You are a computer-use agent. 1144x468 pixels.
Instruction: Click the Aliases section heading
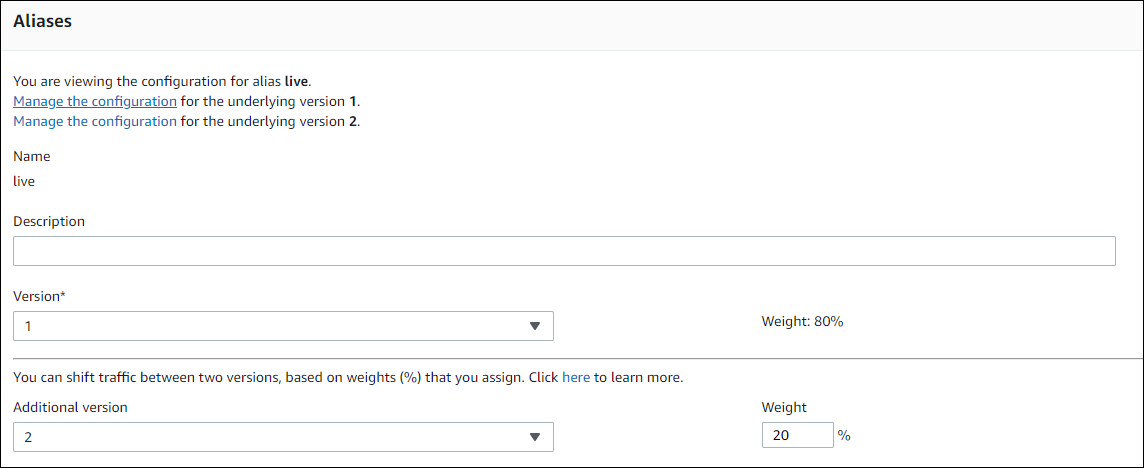tap(42, 21)
